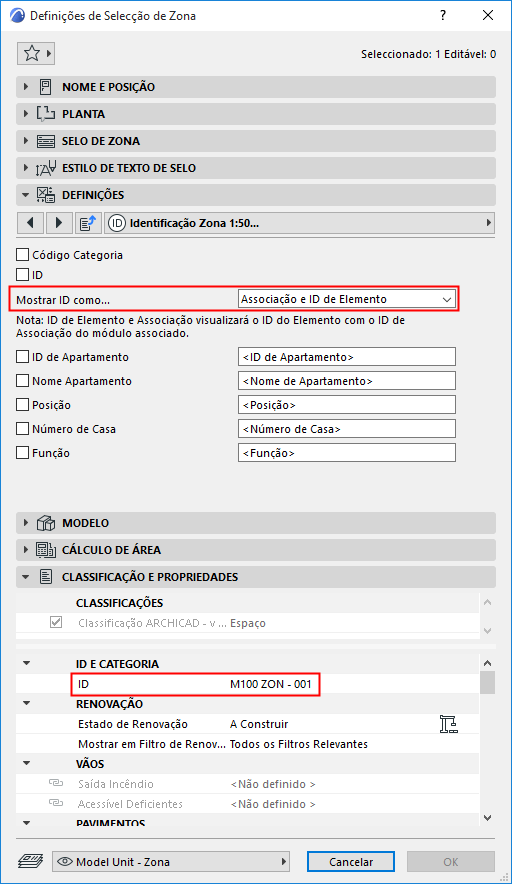Open the Identificação Zona 1:50 page selector
The height and width of the screenshot is (884, 512).
(301, 223)
